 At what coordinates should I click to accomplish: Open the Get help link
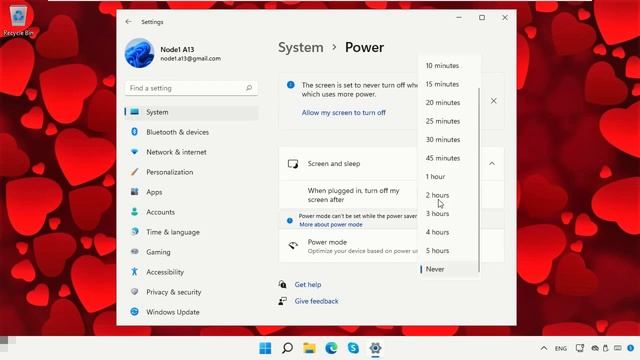308,284
